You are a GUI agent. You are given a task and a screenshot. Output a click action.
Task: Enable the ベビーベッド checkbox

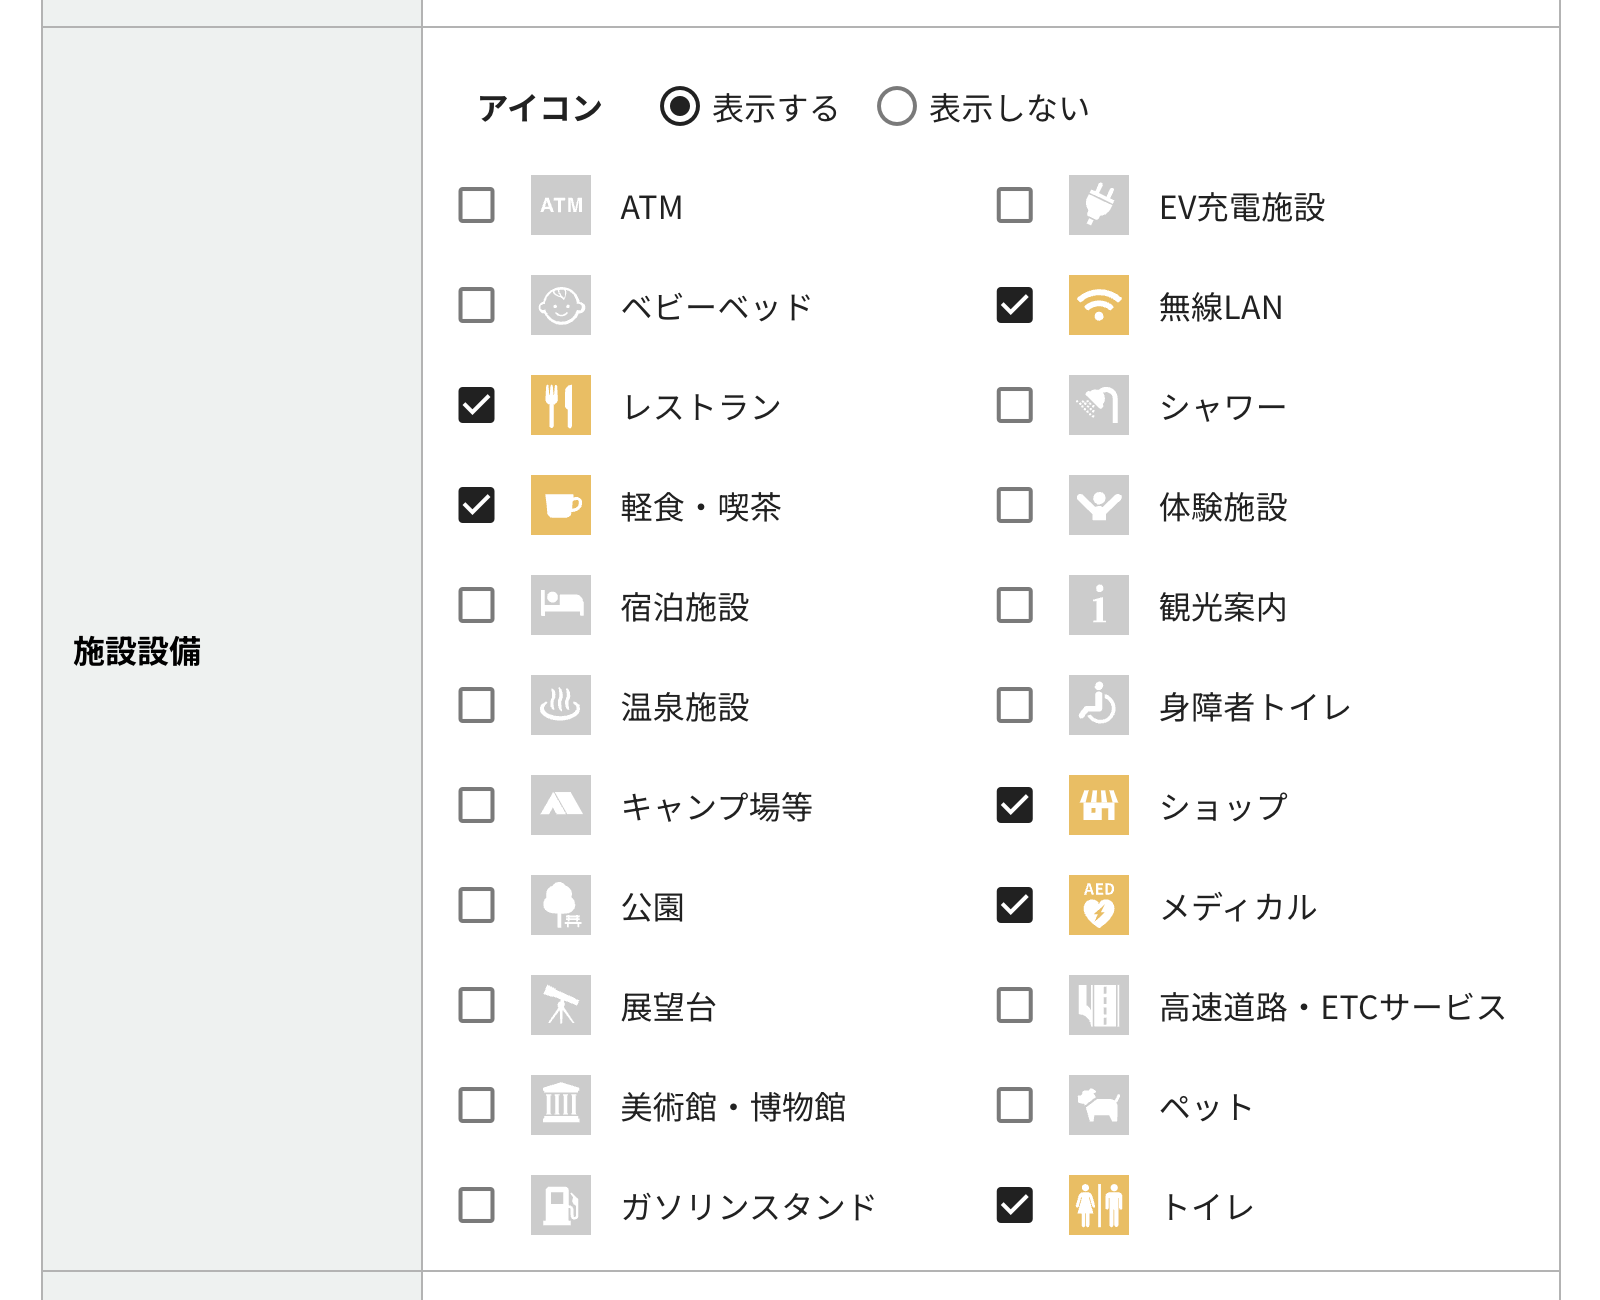(476, 305)
